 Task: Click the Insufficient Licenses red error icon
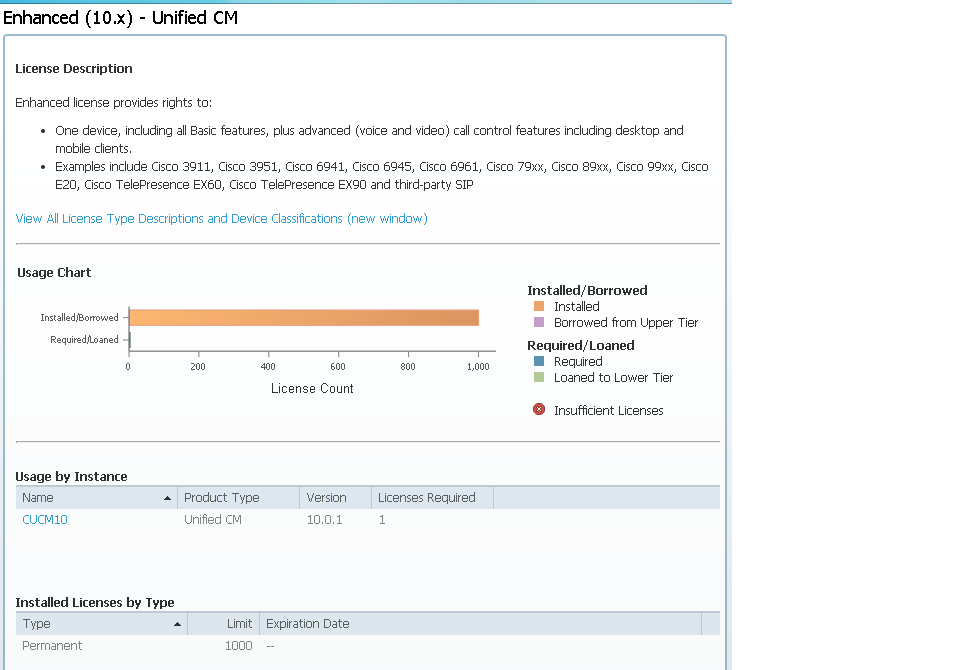coord(538,409)
